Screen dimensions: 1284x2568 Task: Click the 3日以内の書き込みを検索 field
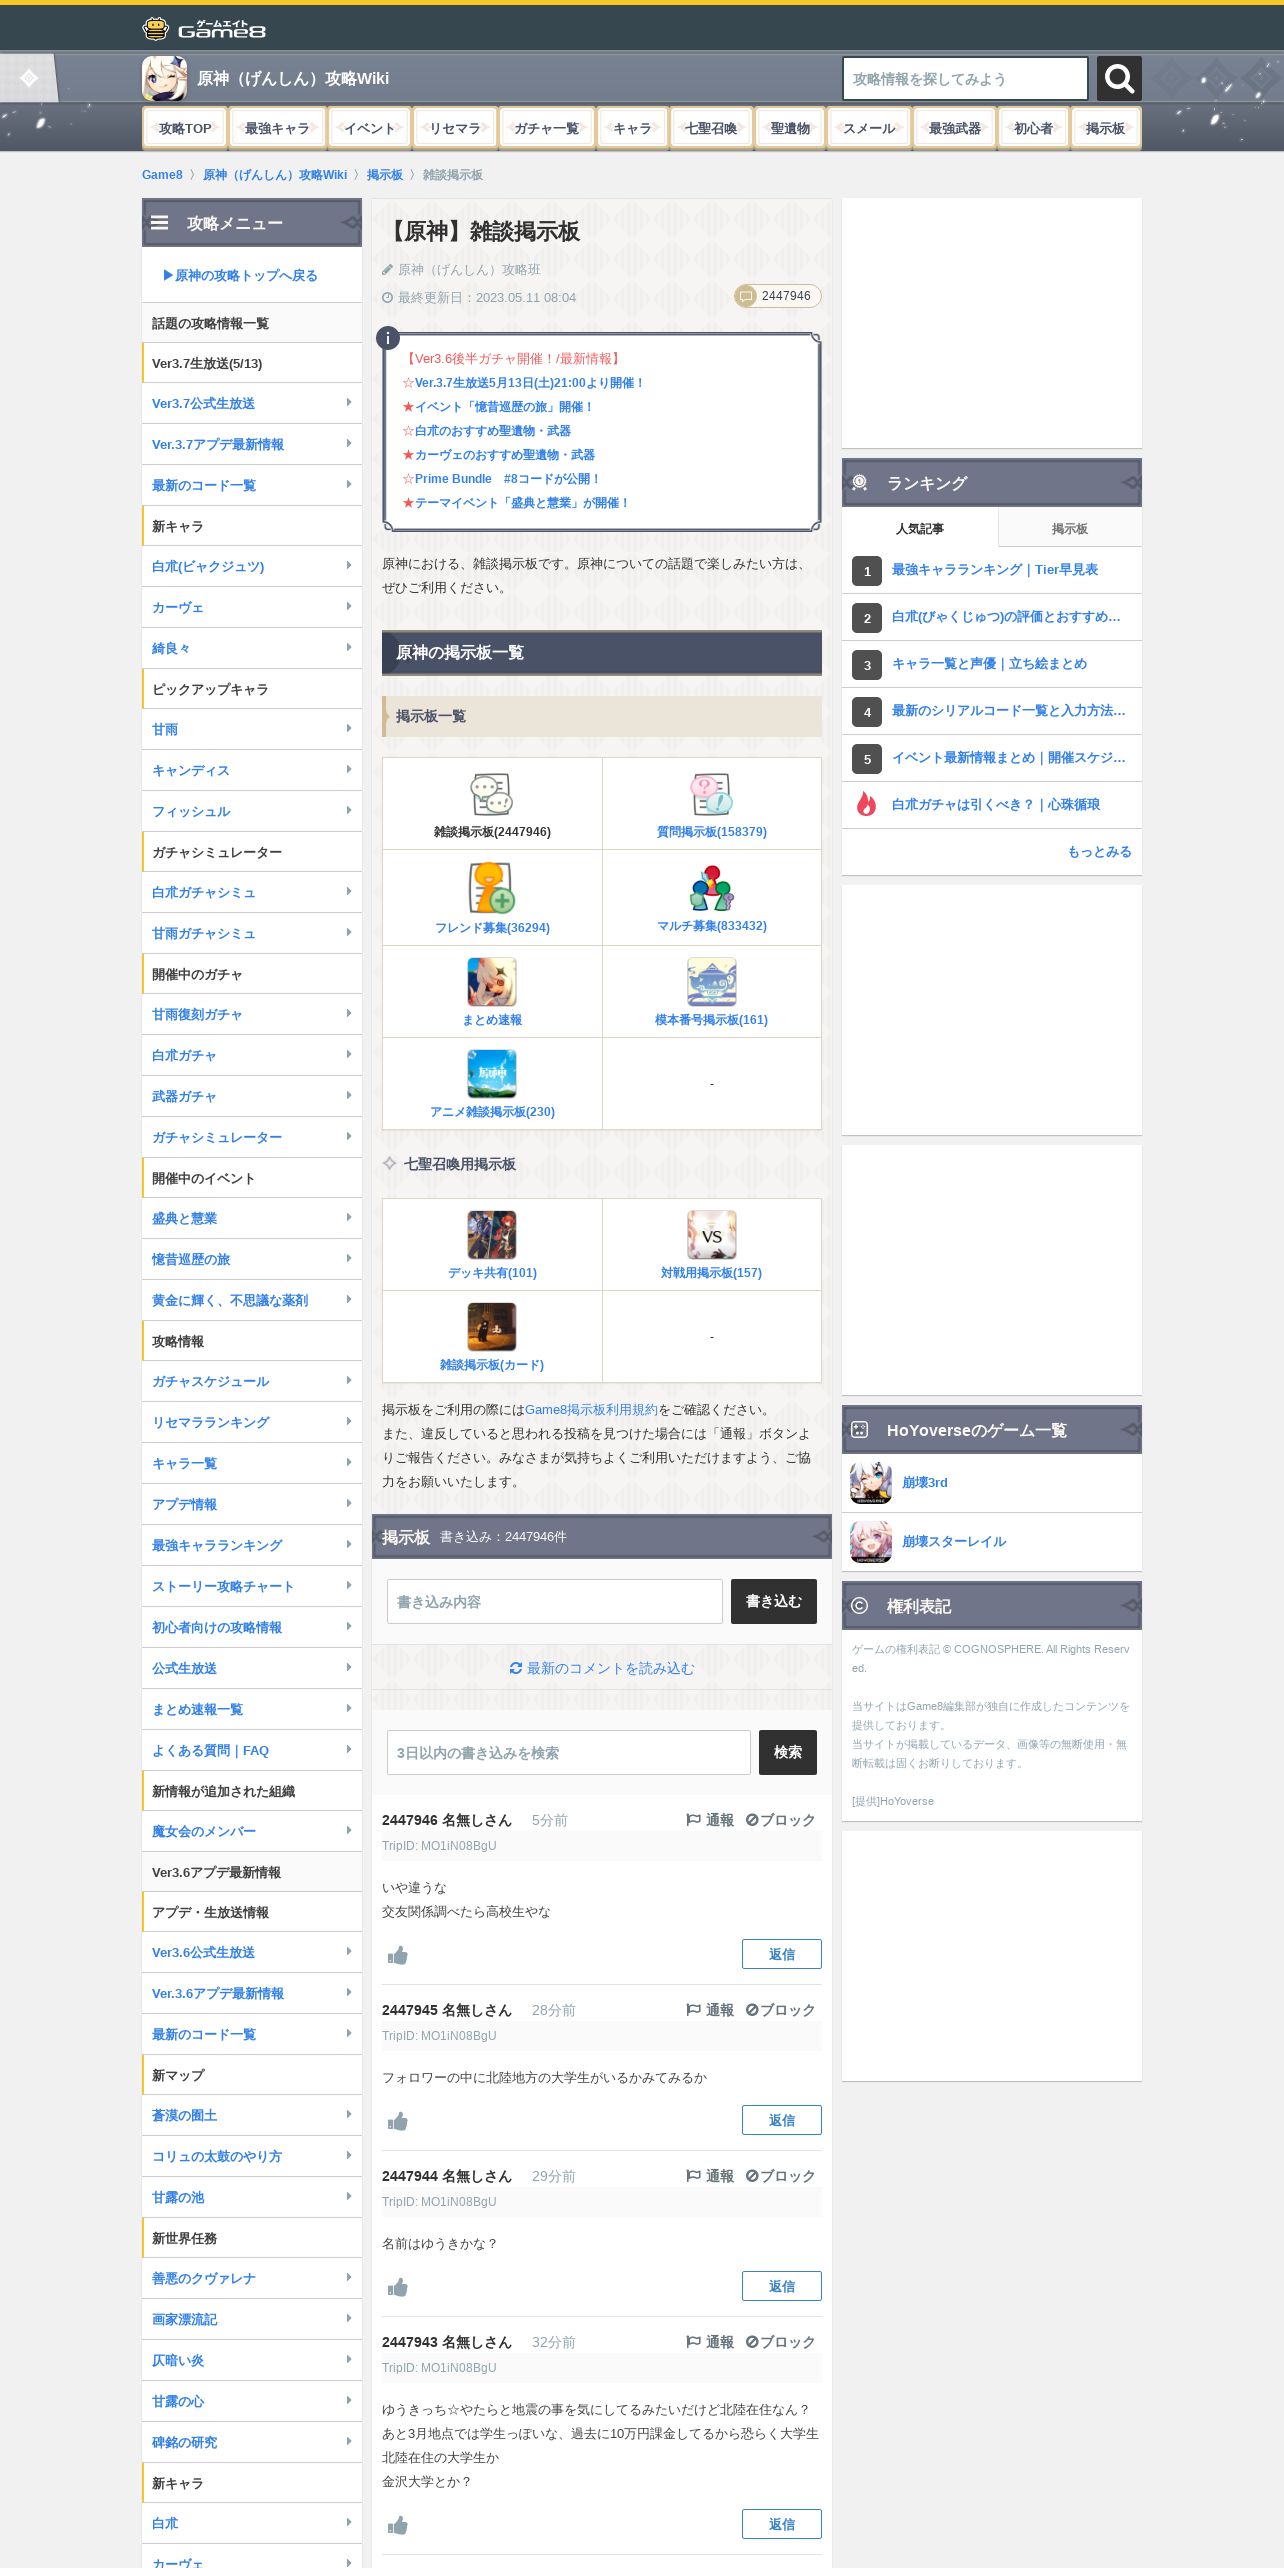[x=568, y=1752]
